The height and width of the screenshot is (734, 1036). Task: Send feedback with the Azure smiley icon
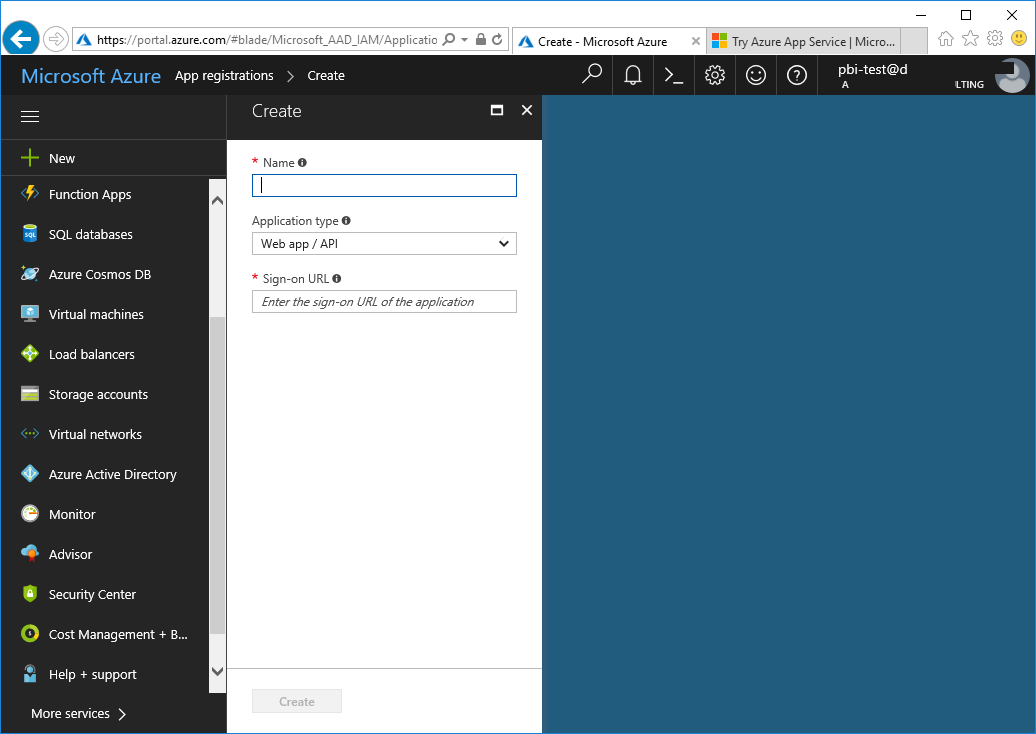(x=756, y=75)
